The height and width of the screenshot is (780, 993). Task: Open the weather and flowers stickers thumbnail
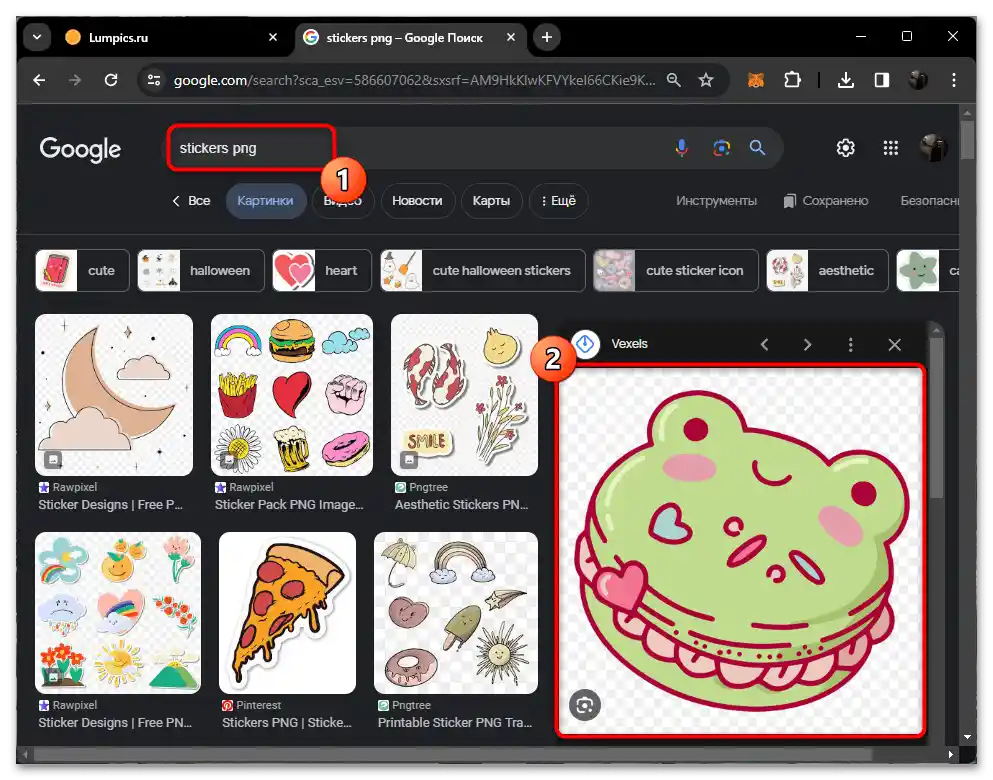(x=118, y=612)
